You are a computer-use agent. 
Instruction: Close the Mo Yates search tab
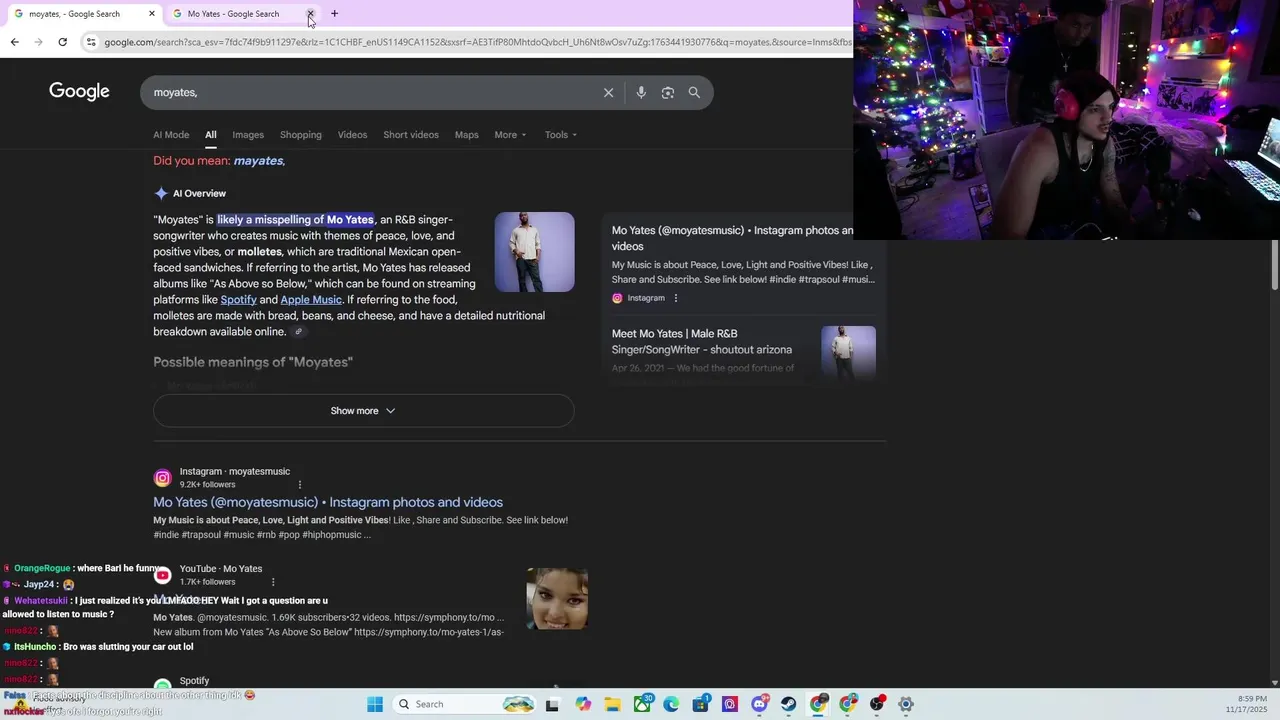click(310, 14)
